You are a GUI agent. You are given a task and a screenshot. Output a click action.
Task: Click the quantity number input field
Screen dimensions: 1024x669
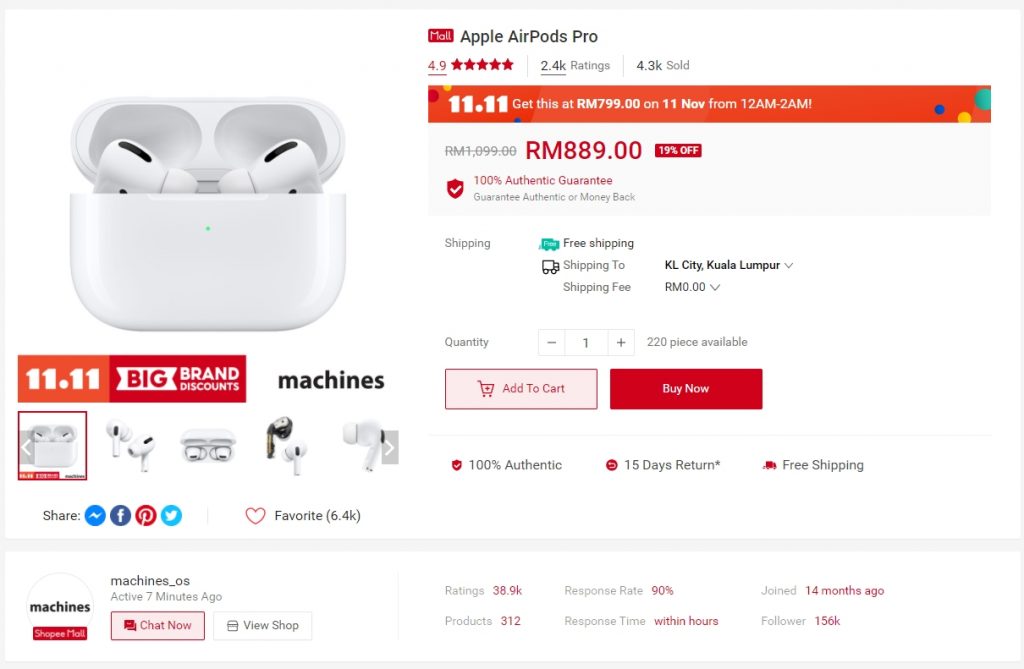(586, 343)
